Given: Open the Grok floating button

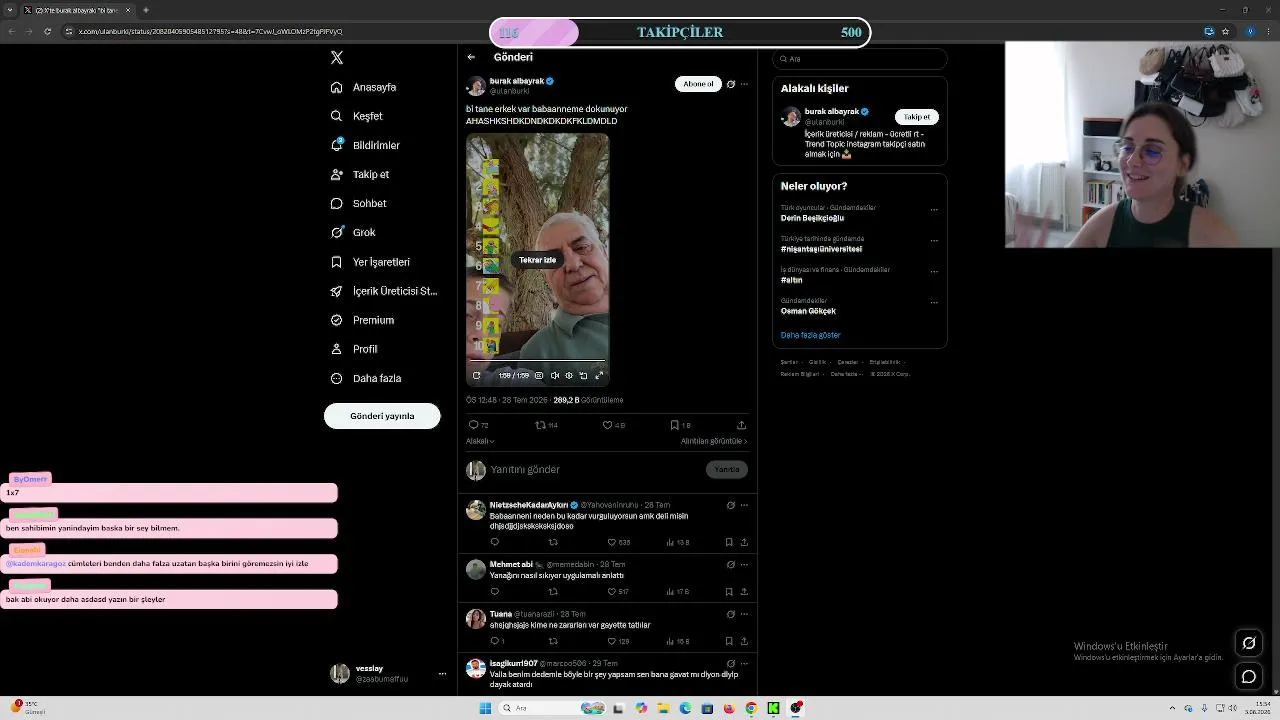Looking at the screenshot, I should pyautogui.click(x=1248, y=643).
